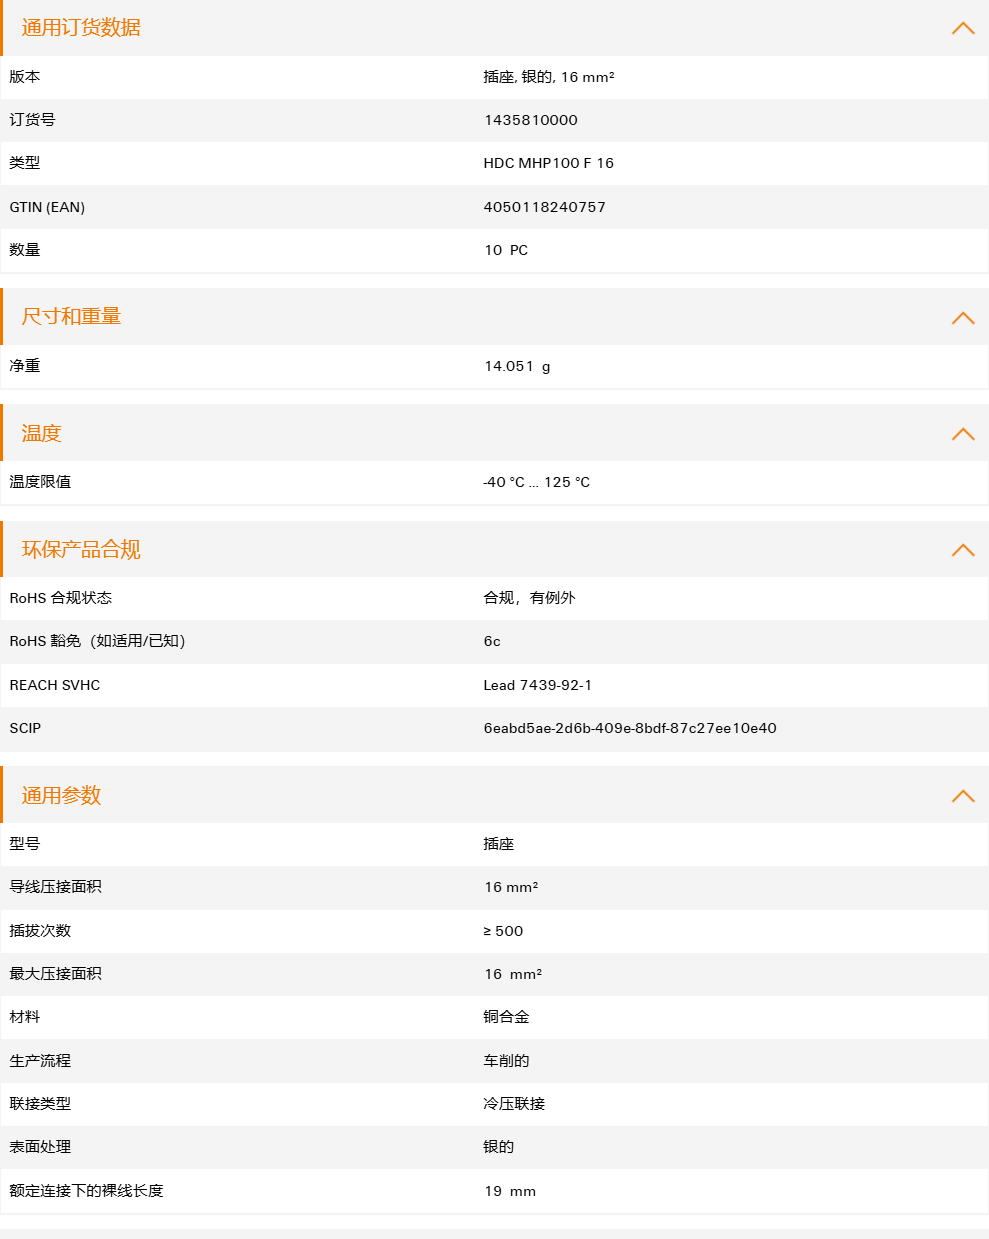The image size is (989, 1239).
Task: Click the 生产流程 label
Action: [40, 1061]
